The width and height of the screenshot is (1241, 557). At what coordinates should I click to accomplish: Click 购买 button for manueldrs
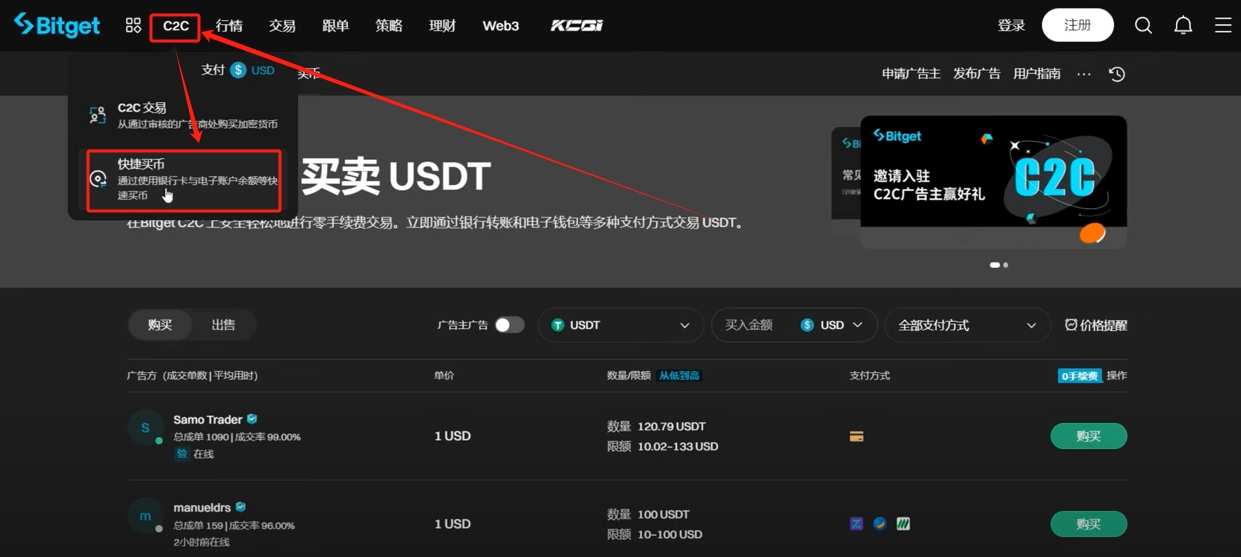pyautogui.click(x=1089, y=524)
